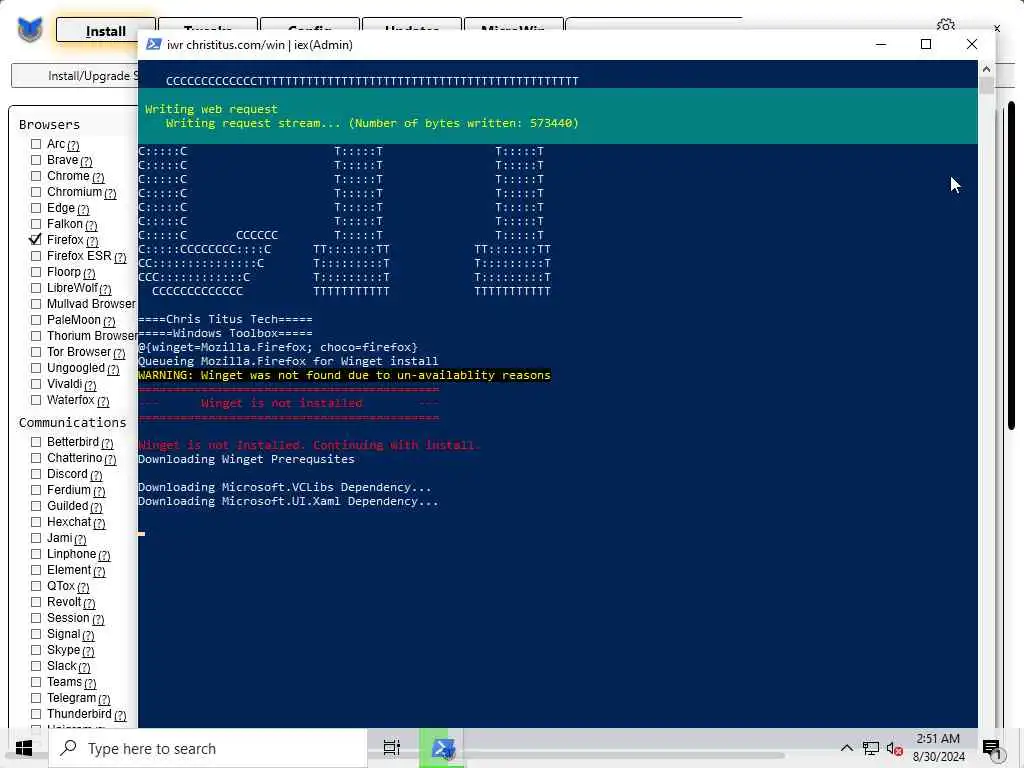Image resolution: width=1024 pixels, height=768 pixels.
Task: Enable the Element checkbox
Action: 36,570
